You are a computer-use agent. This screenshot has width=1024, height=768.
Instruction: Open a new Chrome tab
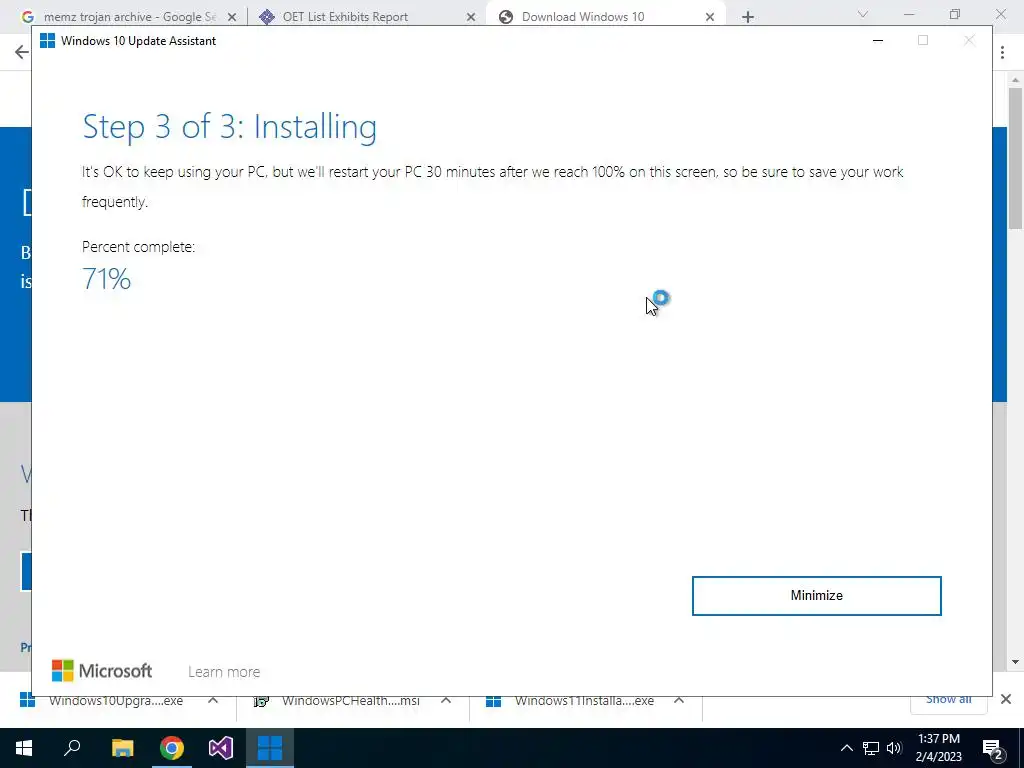pos(748,17)
